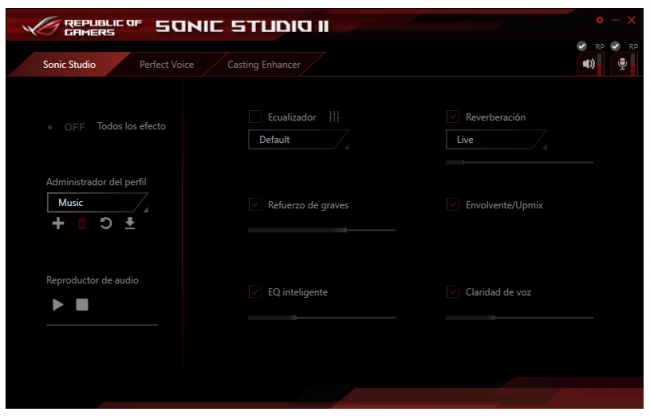The height and width of the screenshot is (416, 650).
Task: Click the speaker output icon
Action: coord(588,64)
